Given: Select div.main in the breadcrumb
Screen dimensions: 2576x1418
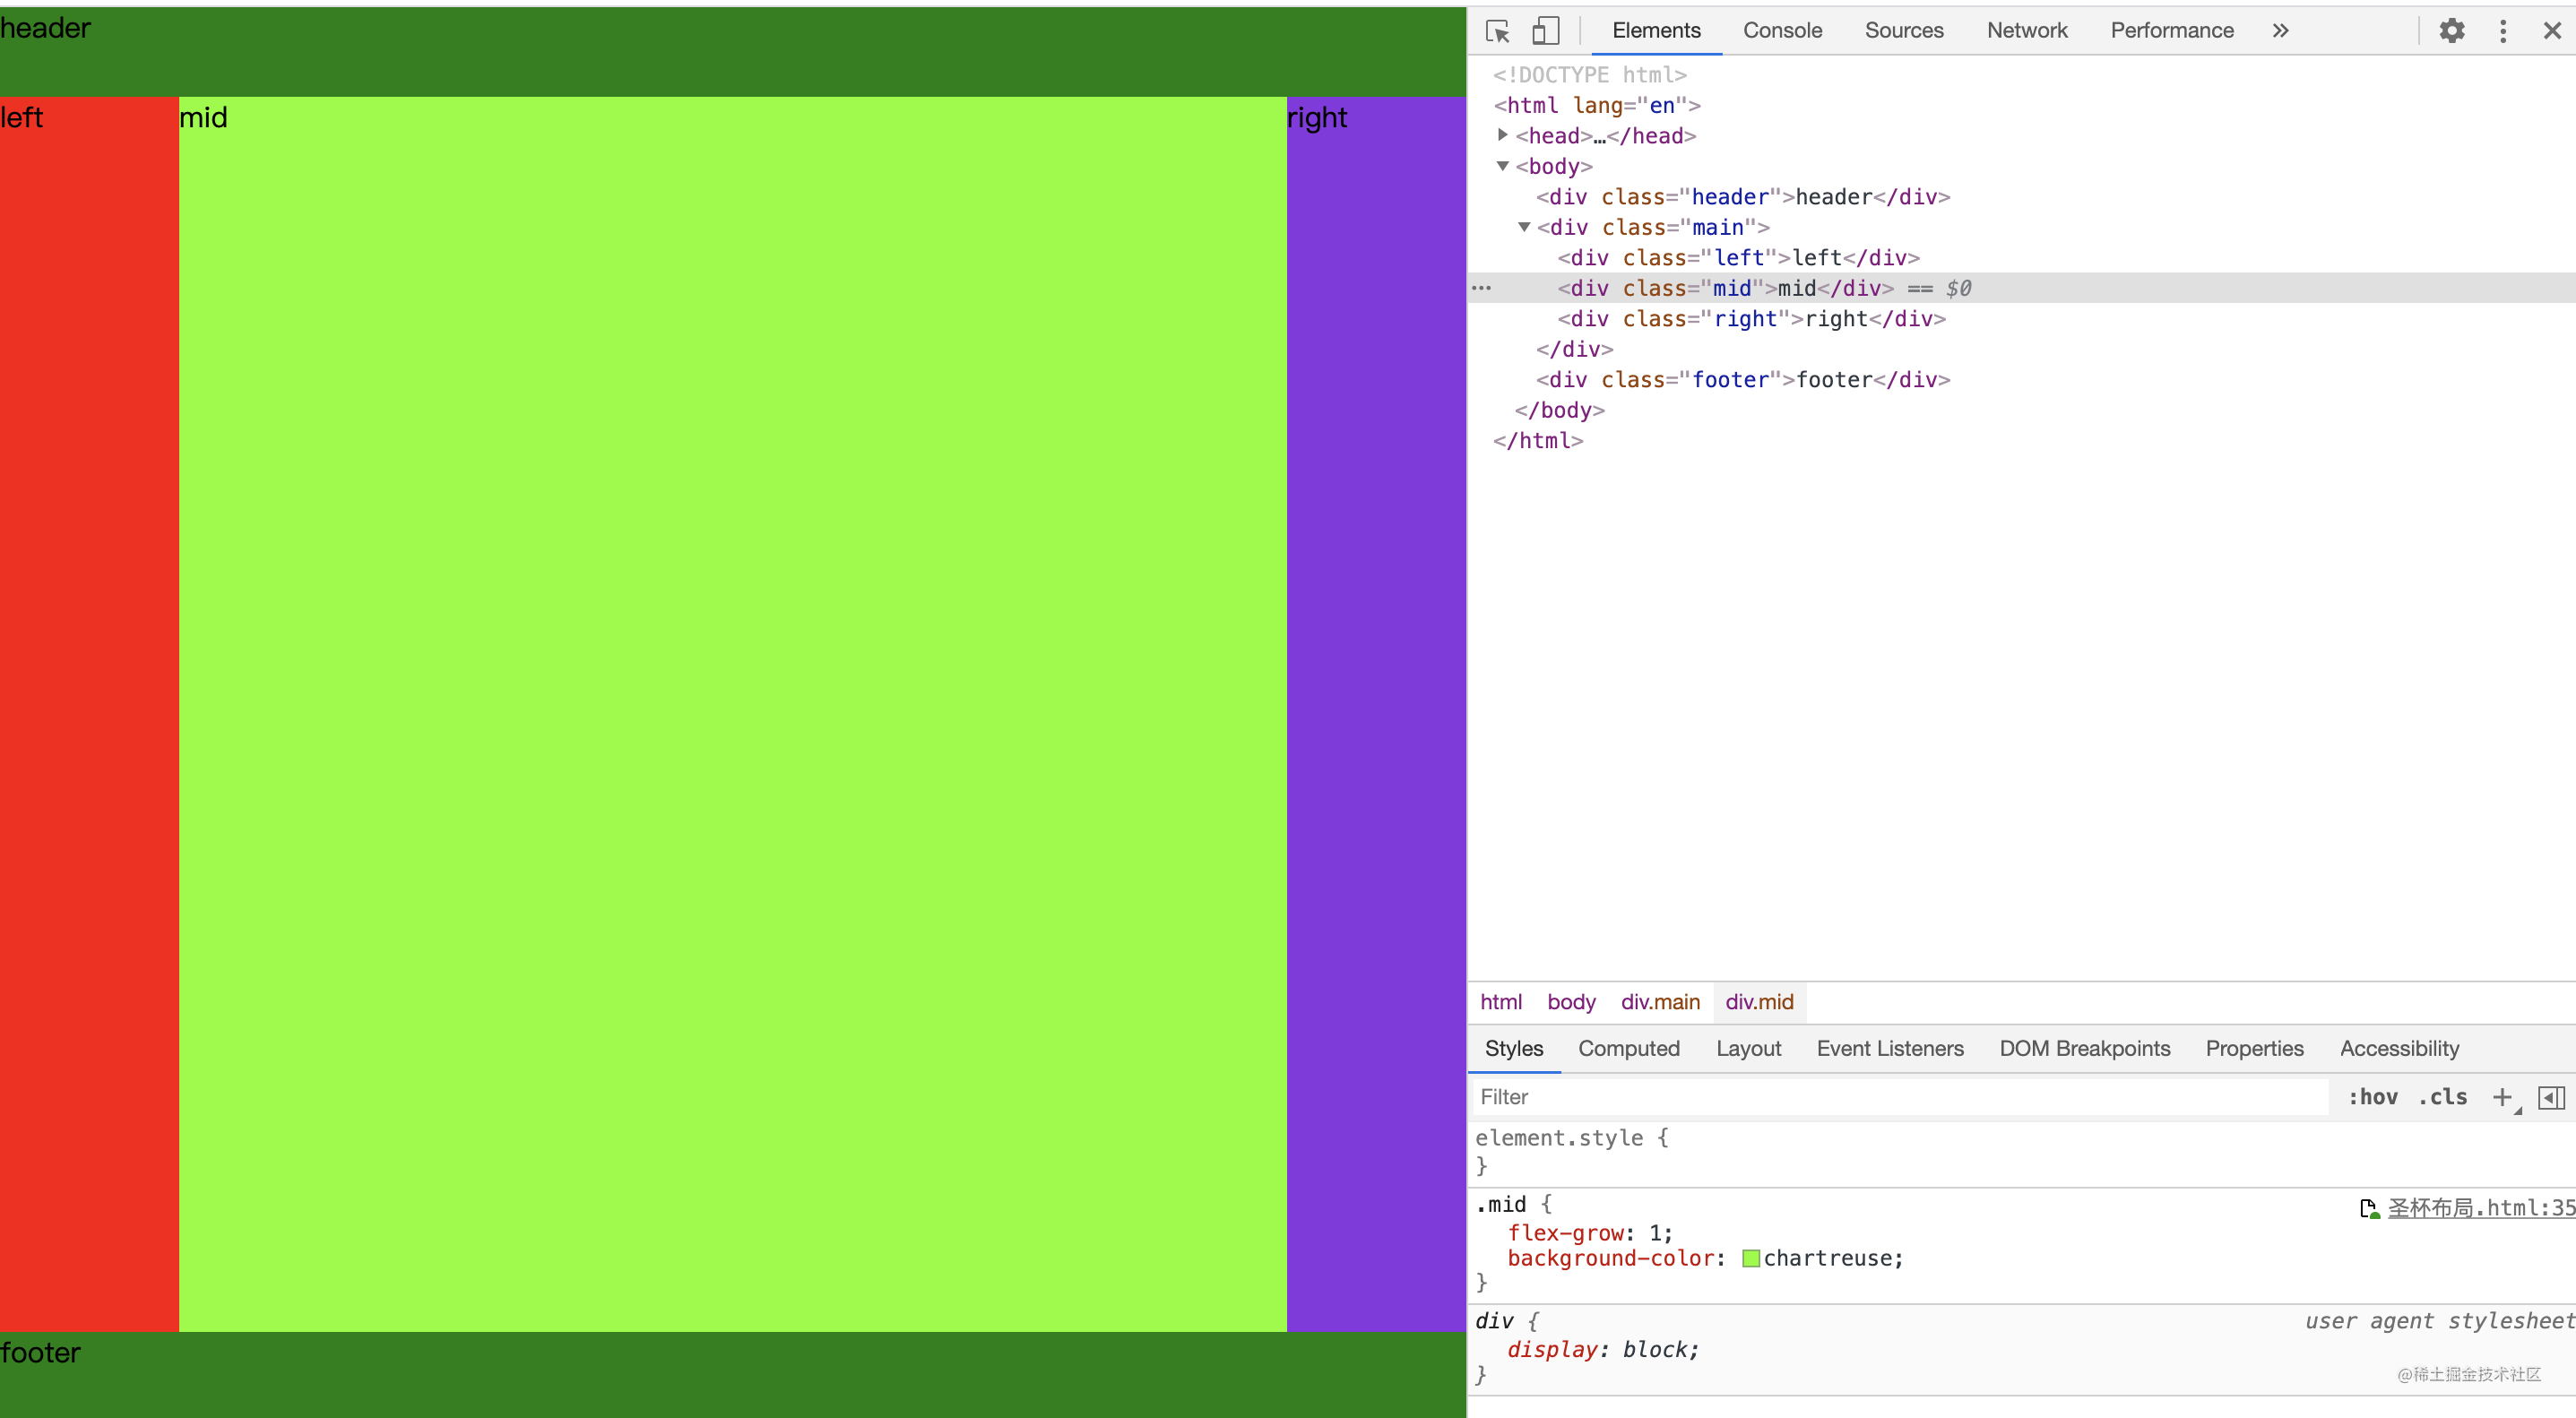Looking at the screenshot, I should click(1660, 1002).
